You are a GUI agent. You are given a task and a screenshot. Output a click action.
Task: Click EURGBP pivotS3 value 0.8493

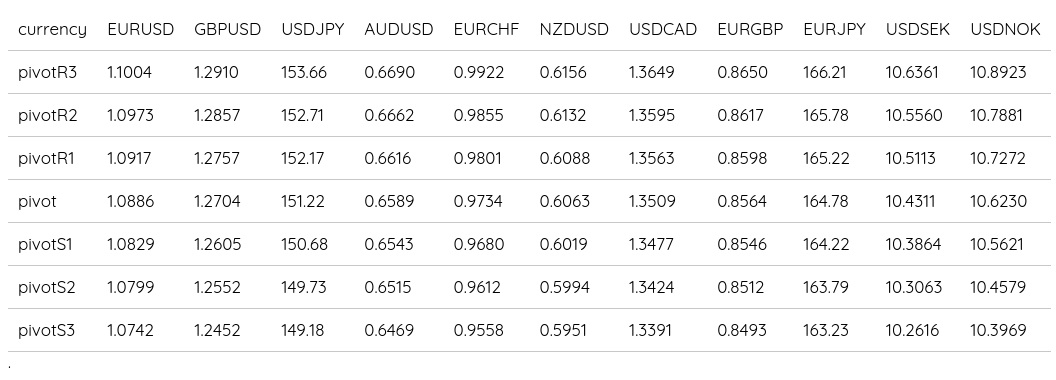[x=741, y=330]
